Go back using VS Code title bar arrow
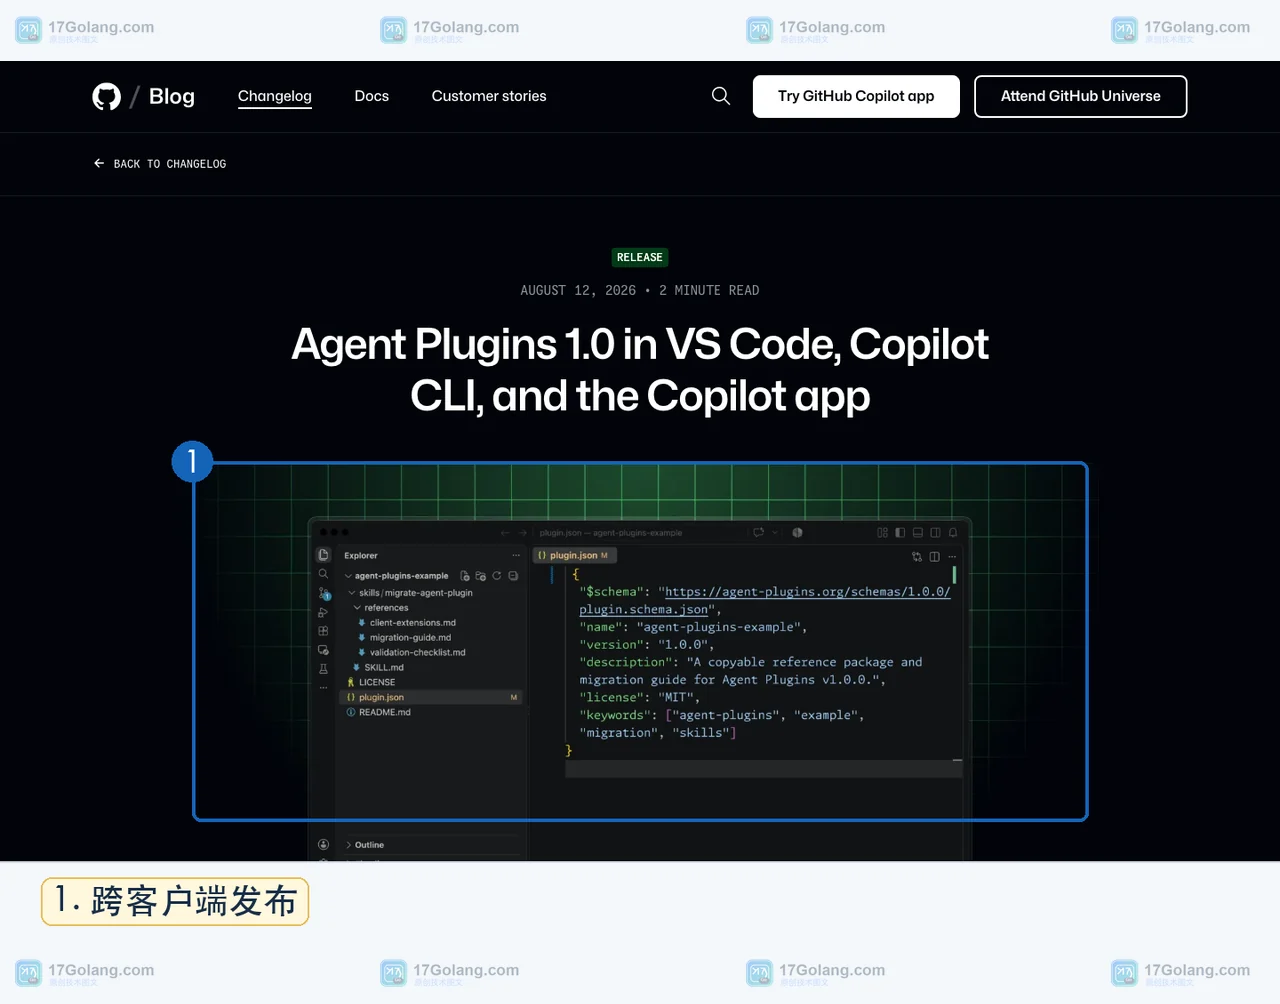The image size is (1280, 1004). [505, 533]
